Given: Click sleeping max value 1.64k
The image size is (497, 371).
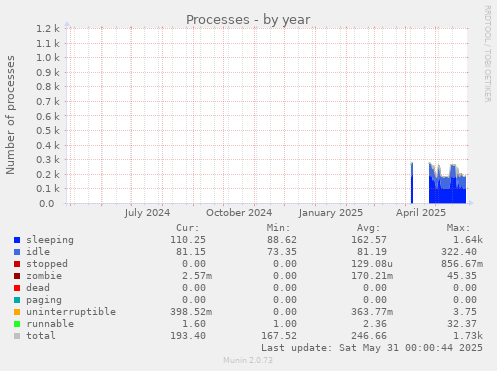Looking at the screenshot, I should [x=468, y=240].
